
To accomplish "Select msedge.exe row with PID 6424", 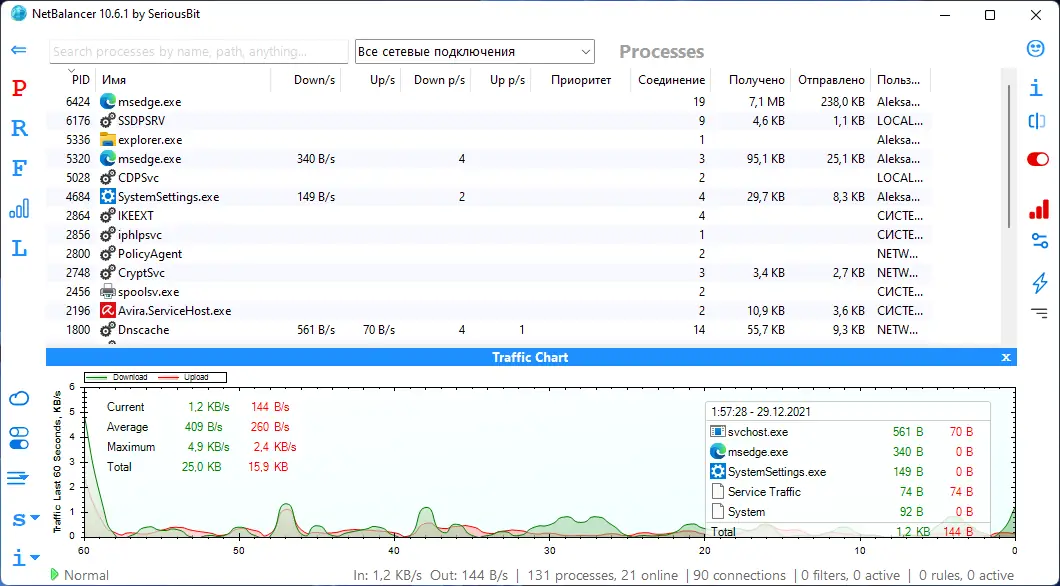I will click(x=489, y=102).
